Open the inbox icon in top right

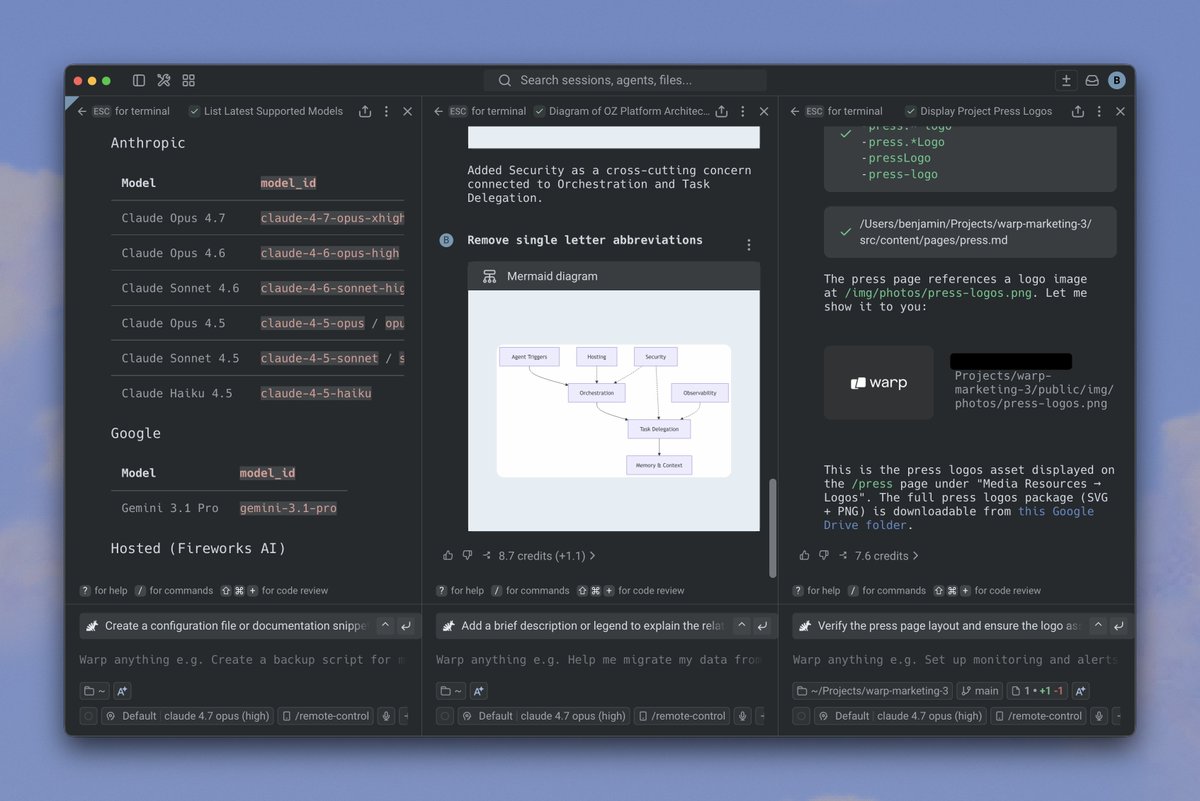pyautogui.click(x=1092, y=80)
